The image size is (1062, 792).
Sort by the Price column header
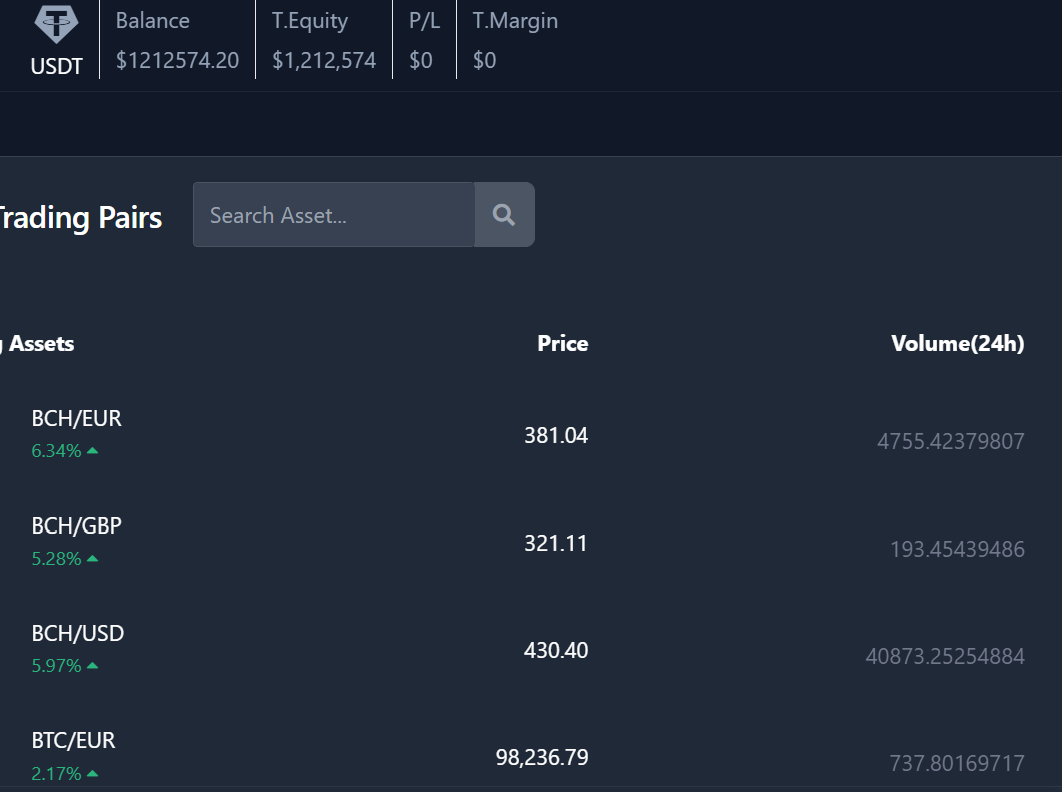click(562, 344)
